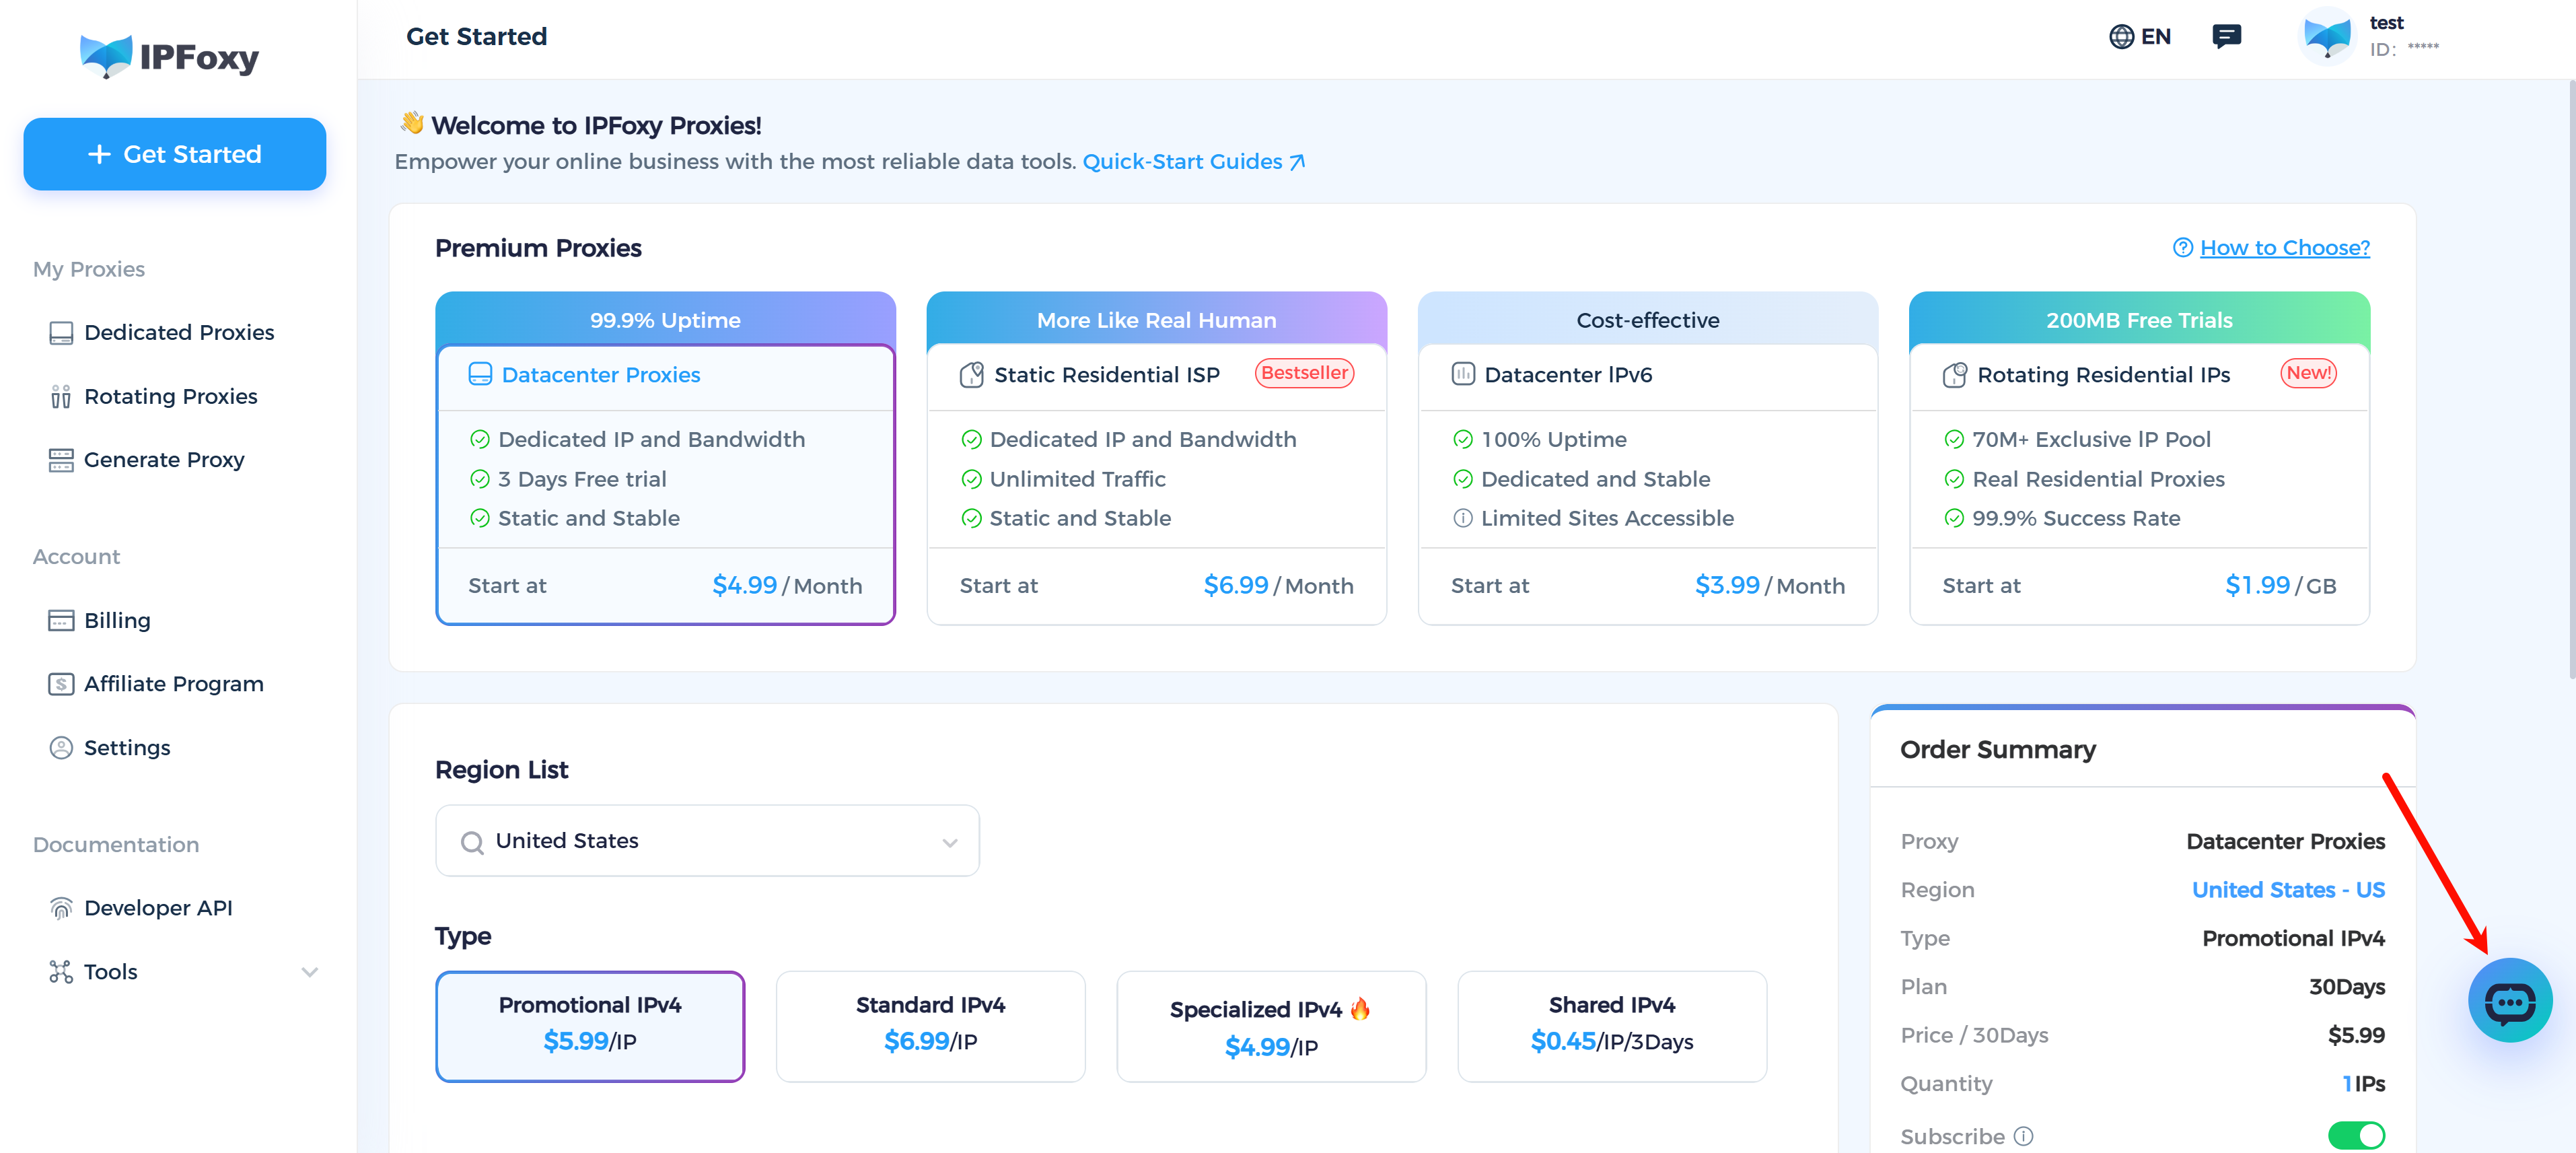
Task: Click the Subscribe info icon
Action: coord(2024,1136)
